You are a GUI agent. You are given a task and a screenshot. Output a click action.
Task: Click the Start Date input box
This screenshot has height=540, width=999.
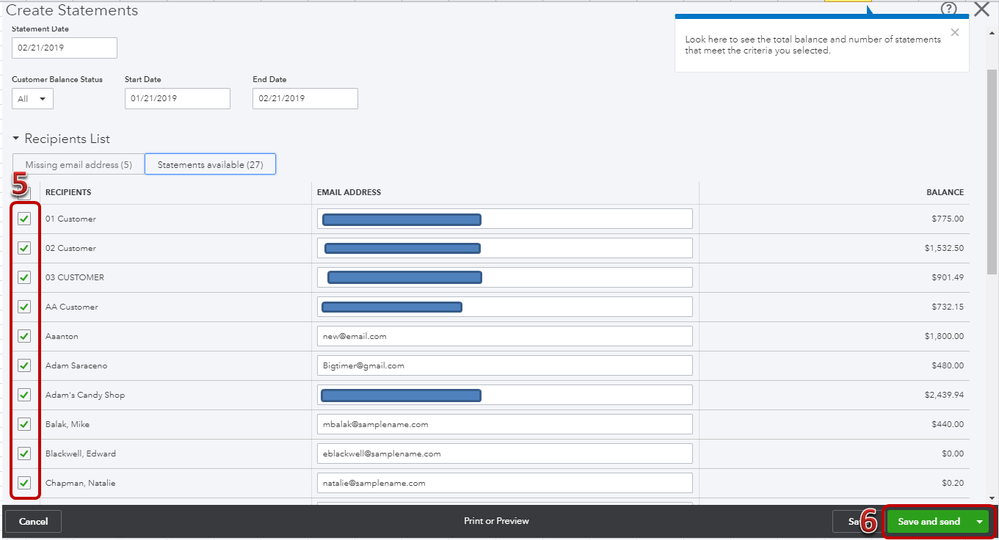tap(177, 99)
